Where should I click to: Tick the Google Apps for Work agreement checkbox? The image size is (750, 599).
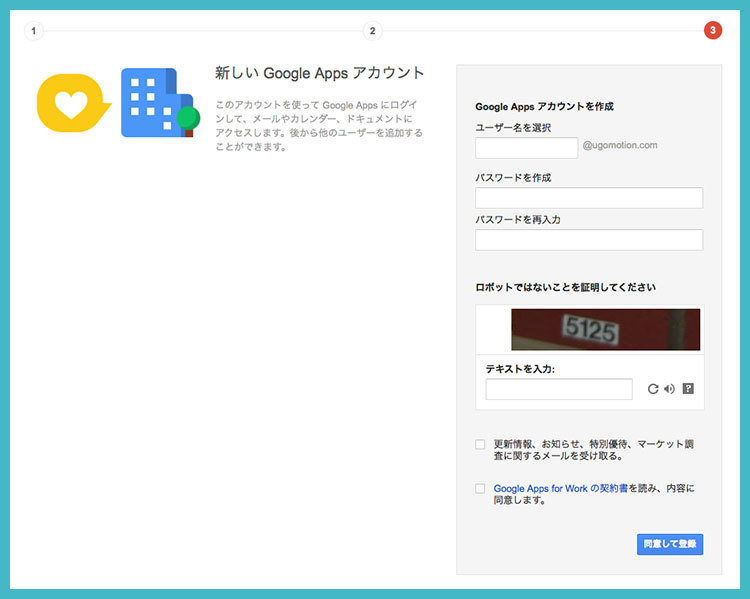[480, 488]
